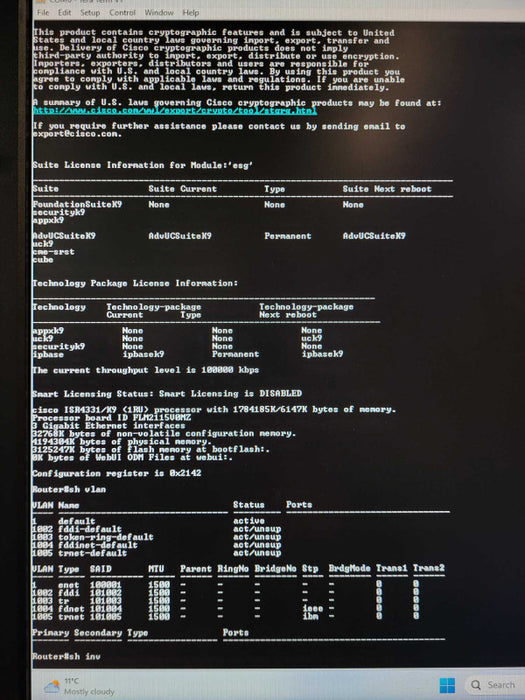The image size is (525, 700).
Task: Open the cisco.com export crypto URL link
Action: click(175, 110)
